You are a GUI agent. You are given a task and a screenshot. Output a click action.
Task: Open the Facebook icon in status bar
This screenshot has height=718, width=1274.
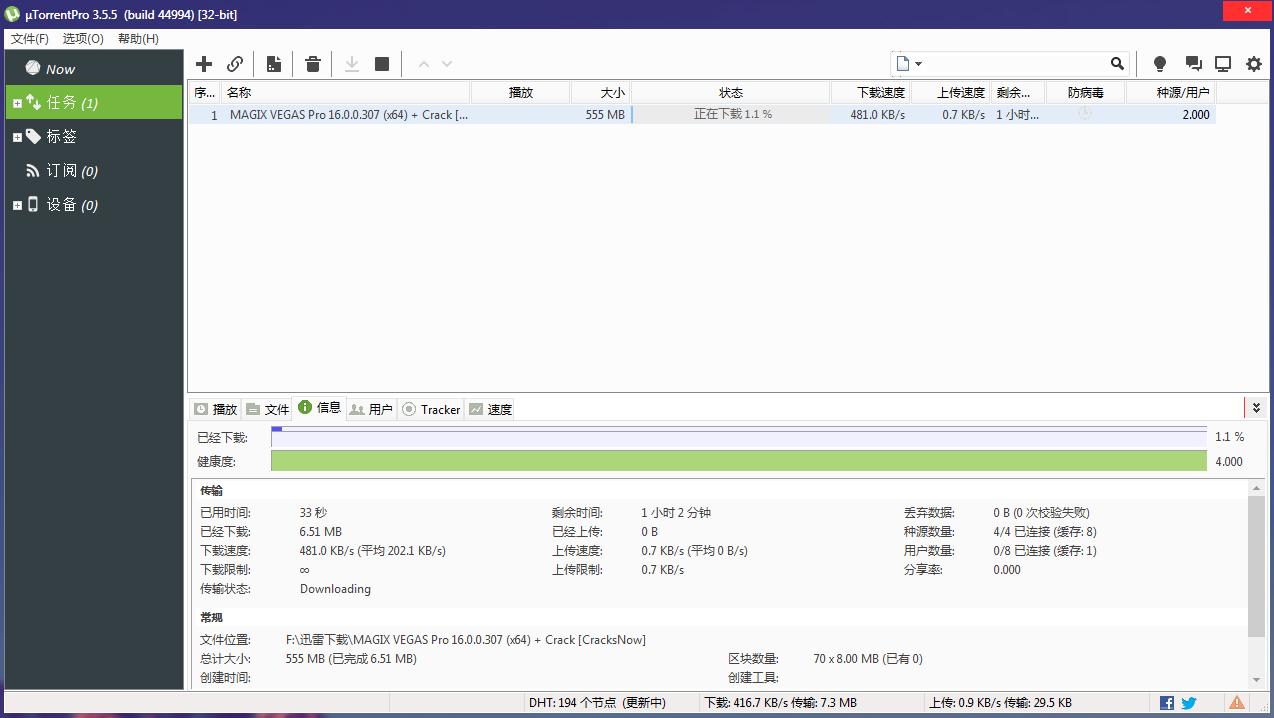pos(1166,702)
